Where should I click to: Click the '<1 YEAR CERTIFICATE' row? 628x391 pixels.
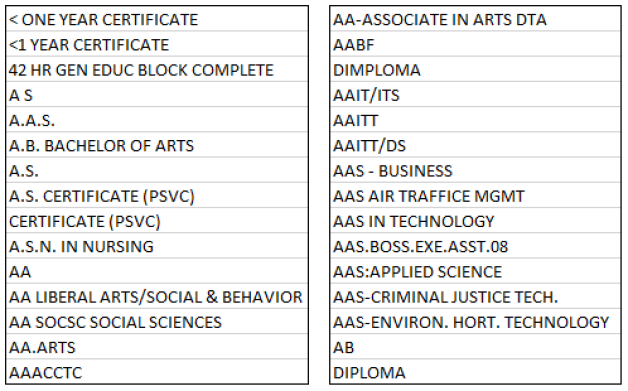[157, 44]
